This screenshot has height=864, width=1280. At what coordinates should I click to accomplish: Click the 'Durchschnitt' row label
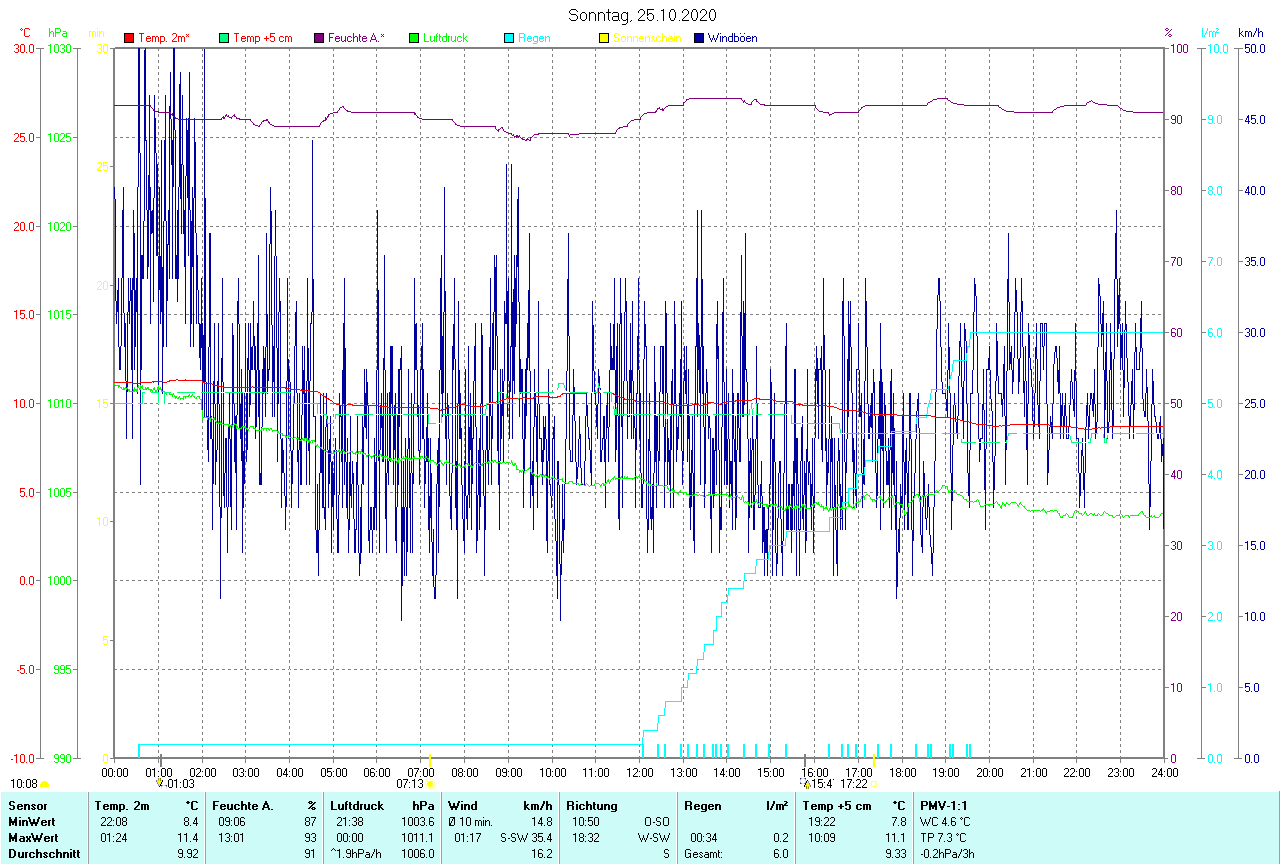coord(43,854)
